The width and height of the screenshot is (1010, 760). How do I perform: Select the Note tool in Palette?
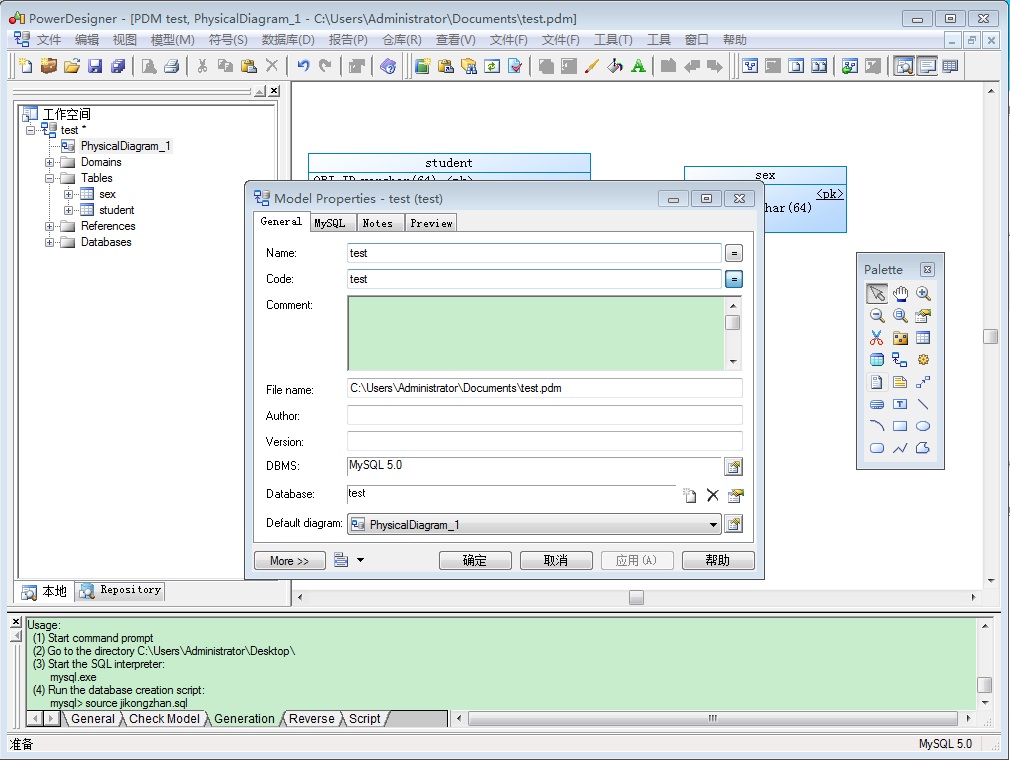[900, 382]
